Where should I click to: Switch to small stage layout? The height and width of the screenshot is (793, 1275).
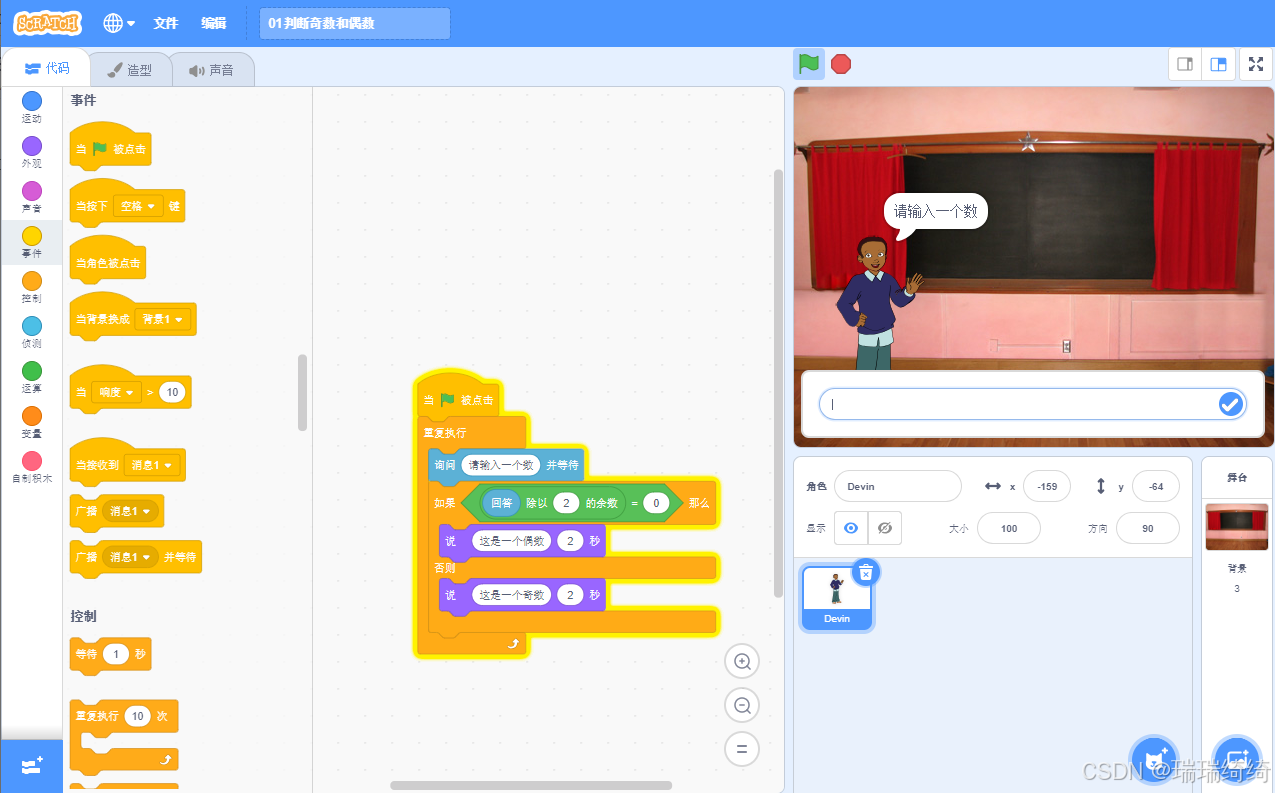click(1185, 64)
